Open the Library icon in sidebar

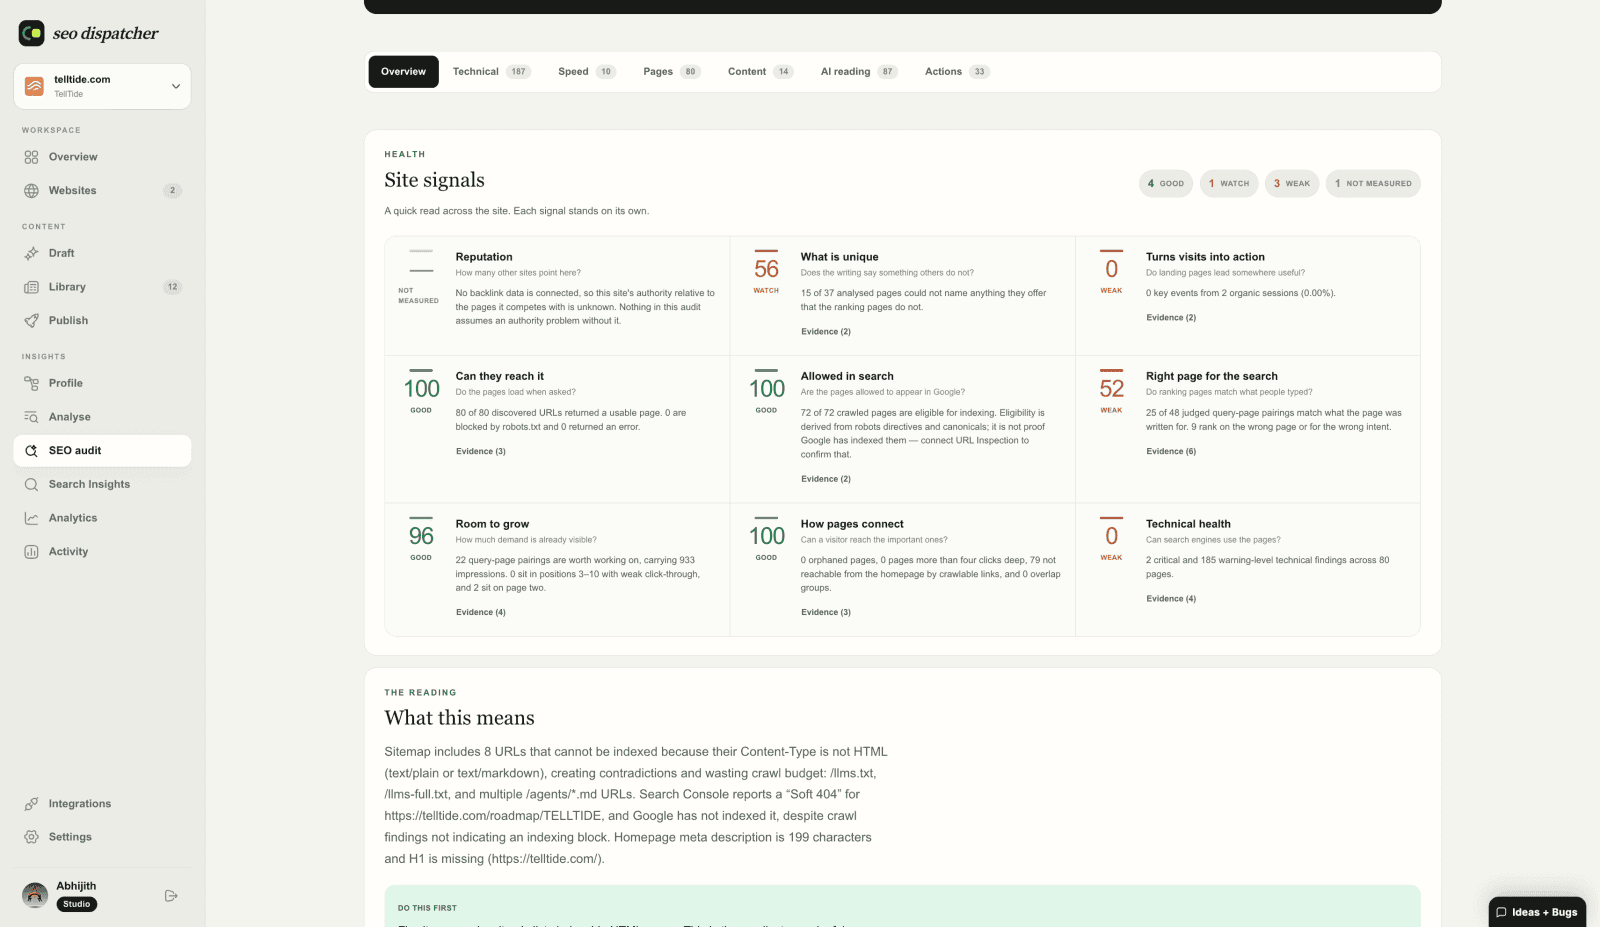pyautogui.click(x=31, y=287)
